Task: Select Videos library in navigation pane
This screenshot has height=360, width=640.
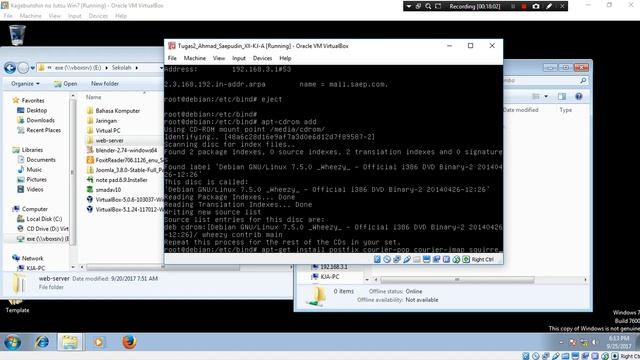Action: tap(30, 189)
